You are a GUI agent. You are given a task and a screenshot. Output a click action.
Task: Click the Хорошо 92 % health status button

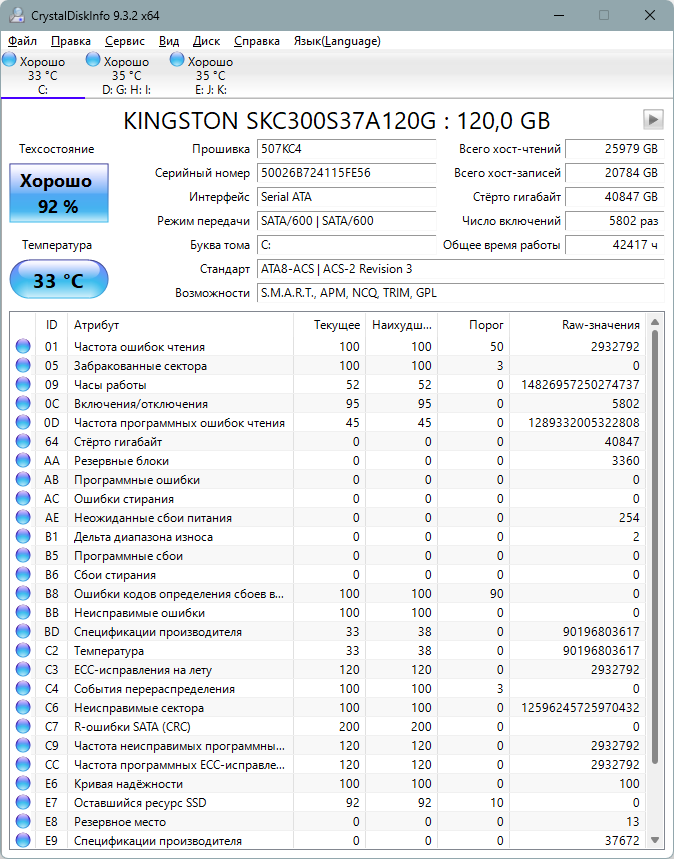coord(58,194)
